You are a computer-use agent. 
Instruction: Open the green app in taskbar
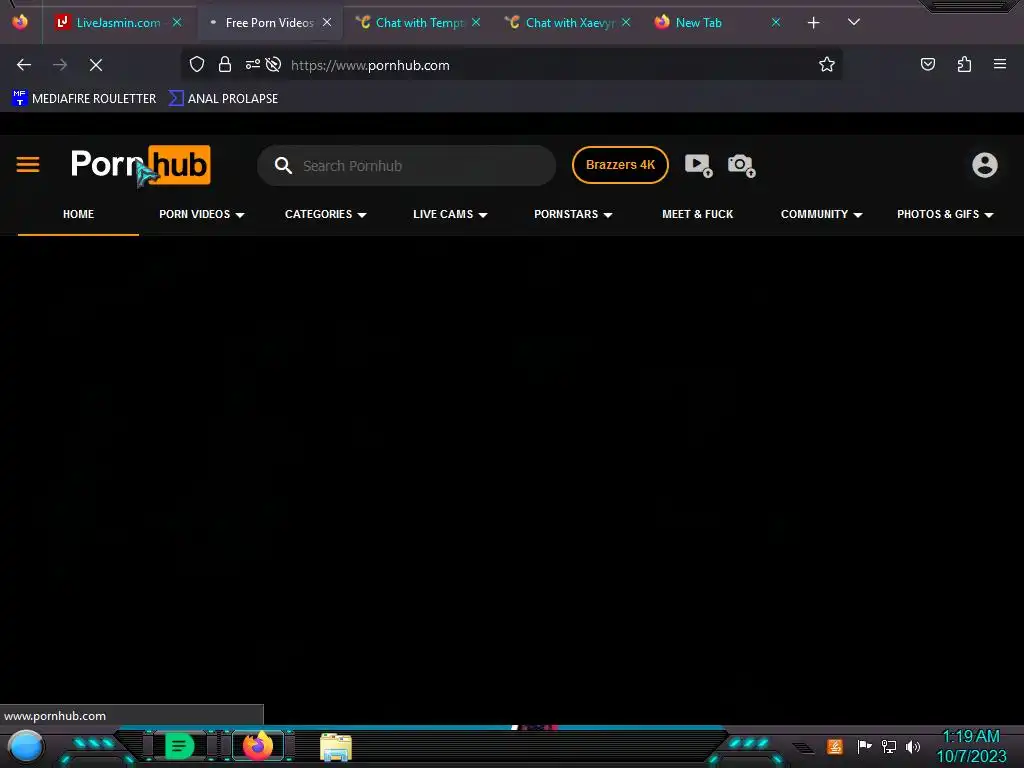[179, 746]
